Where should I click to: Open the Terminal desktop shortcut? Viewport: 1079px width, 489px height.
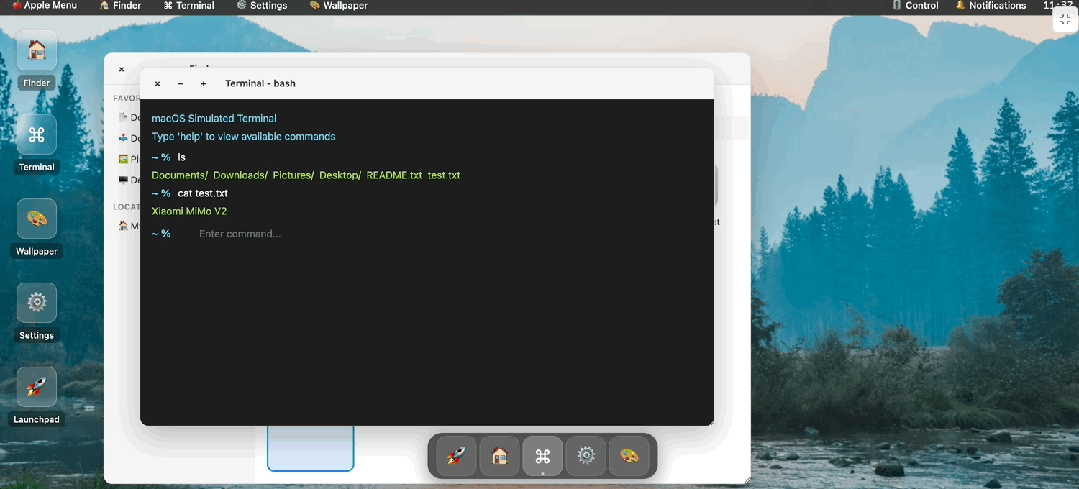(x=37, y=134)
